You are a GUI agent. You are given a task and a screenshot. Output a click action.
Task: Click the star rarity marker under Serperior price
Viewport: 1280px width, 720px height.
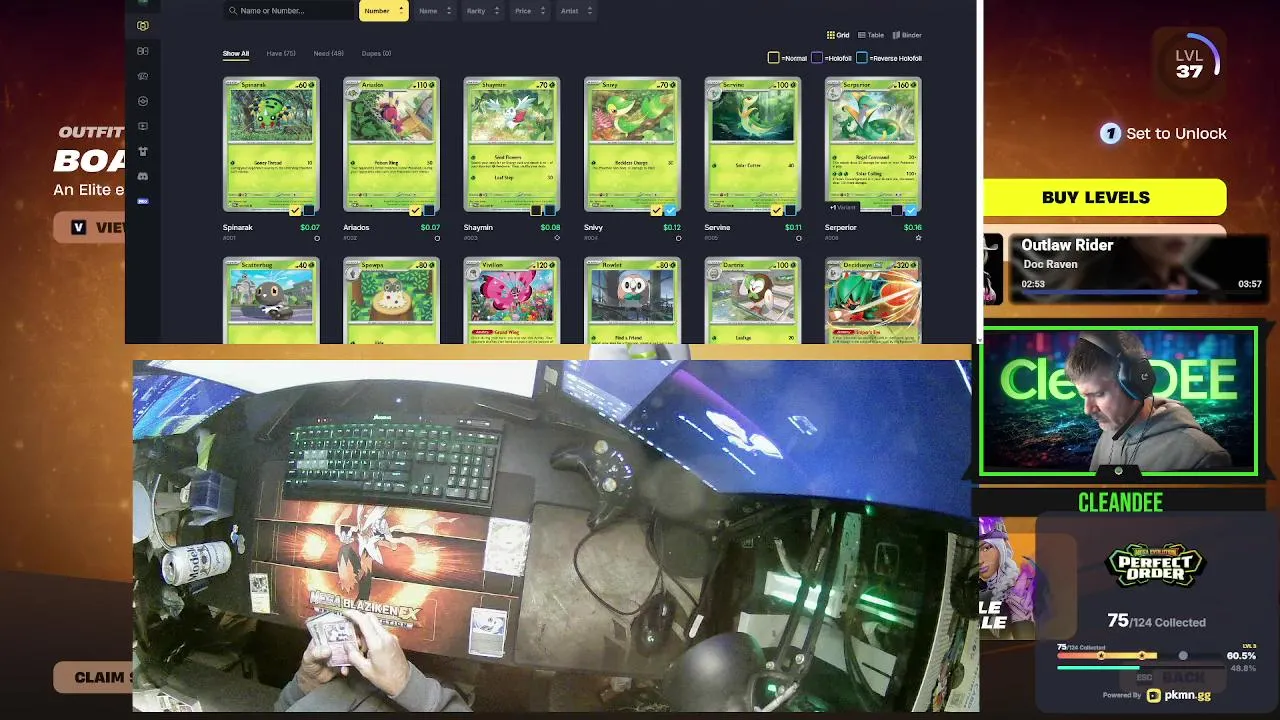click(918, 238)
